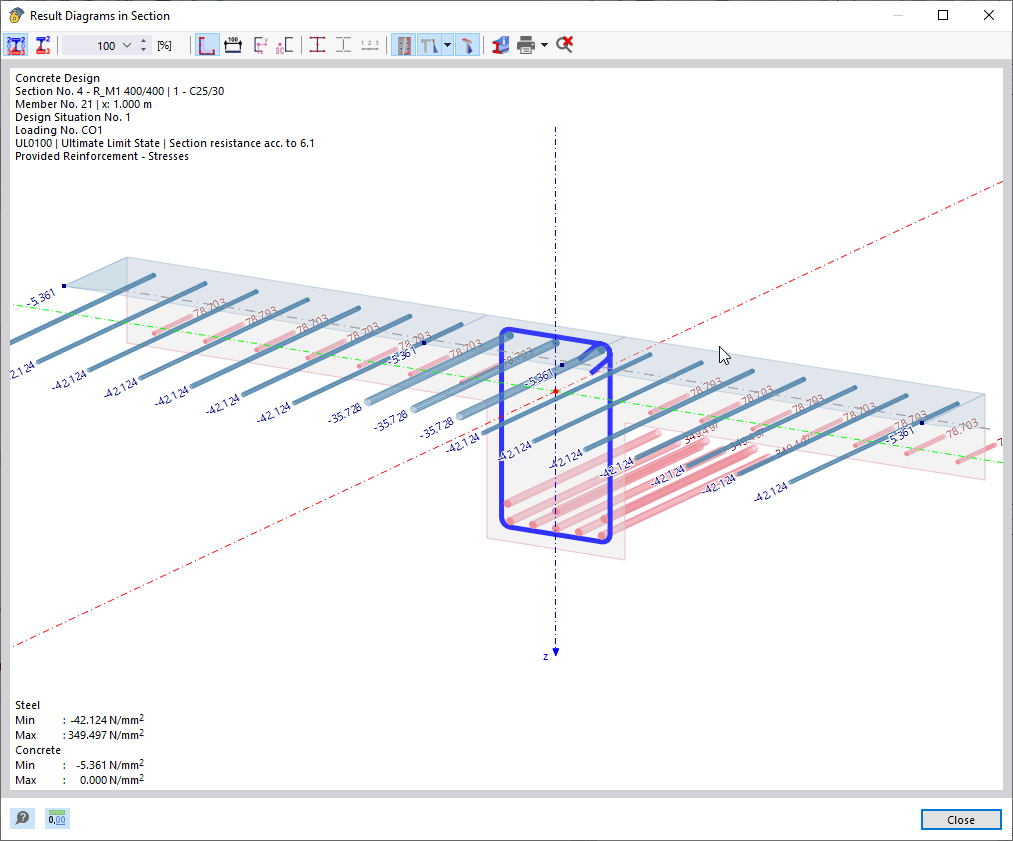The width and height of the screenshot is (1013, 841).
Task: Maximize the Result Diagrams window
Action: (943, 16)
